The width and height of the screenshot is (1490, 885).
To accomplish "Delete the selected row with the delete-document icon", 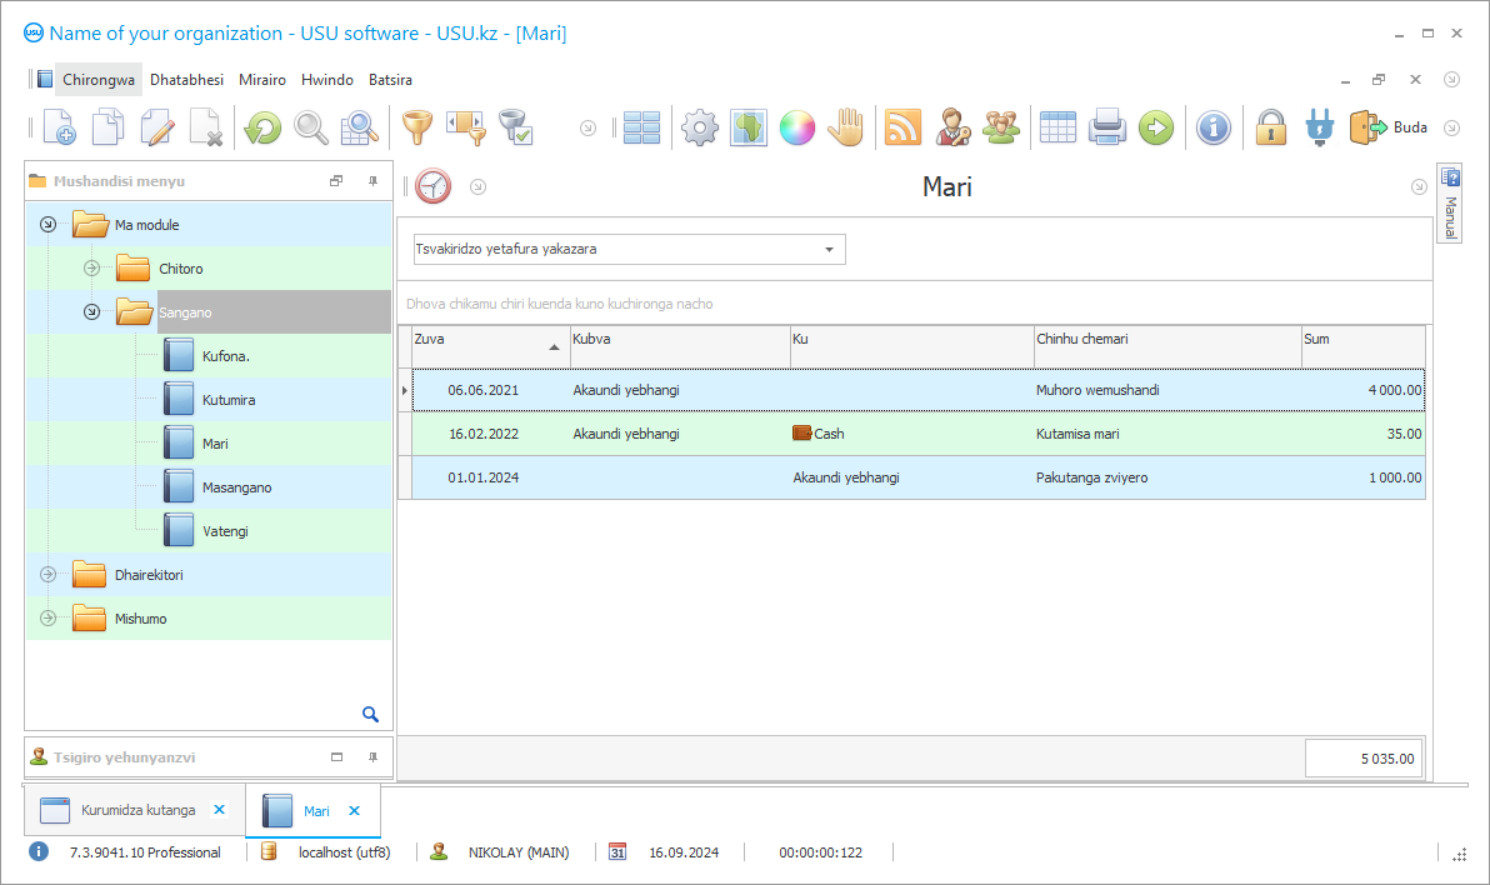I will (206, 127).
